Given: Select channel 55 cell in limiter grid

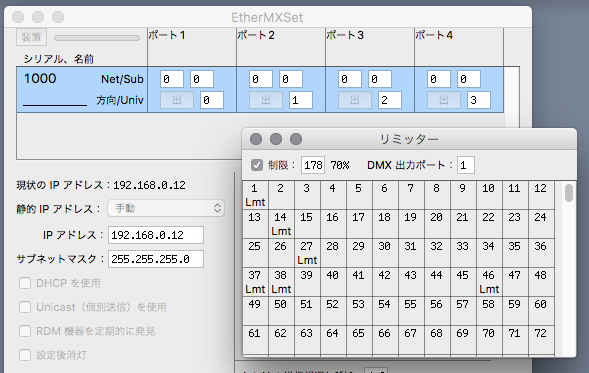Looking at the screenshot, I should click(411, 311).
